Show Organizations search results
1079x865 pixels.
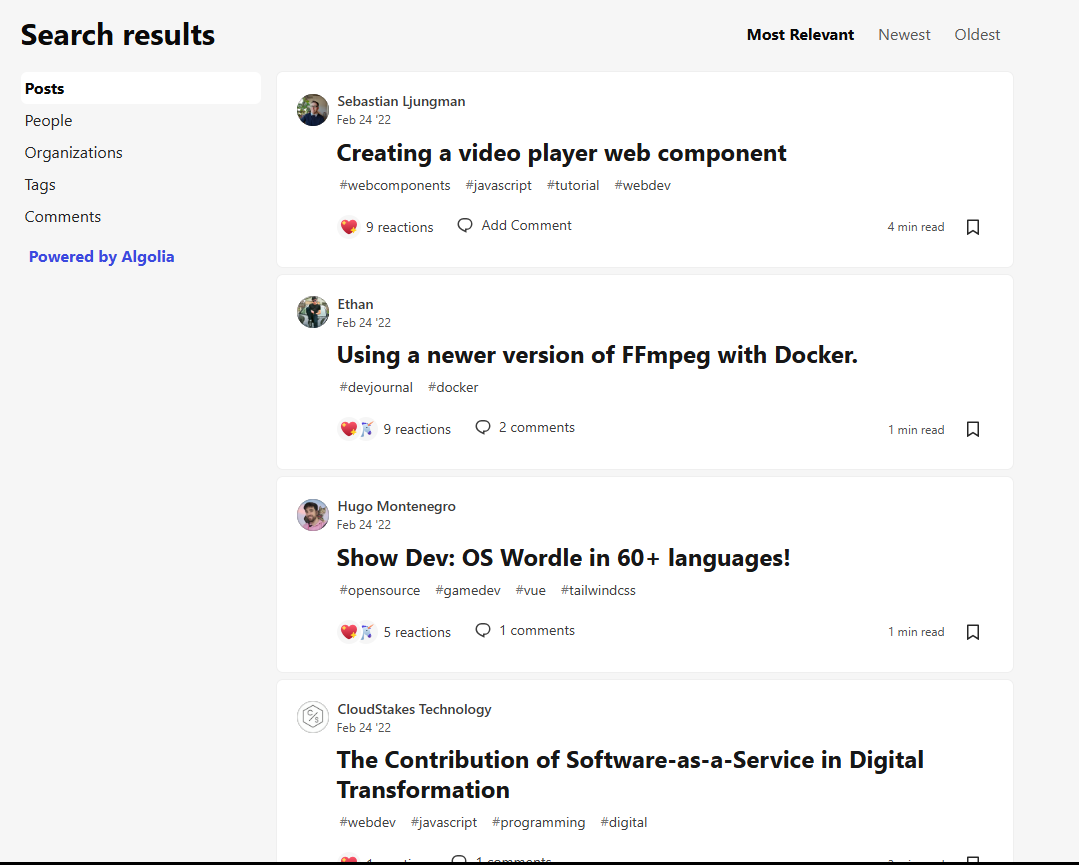tap(74, 153)
